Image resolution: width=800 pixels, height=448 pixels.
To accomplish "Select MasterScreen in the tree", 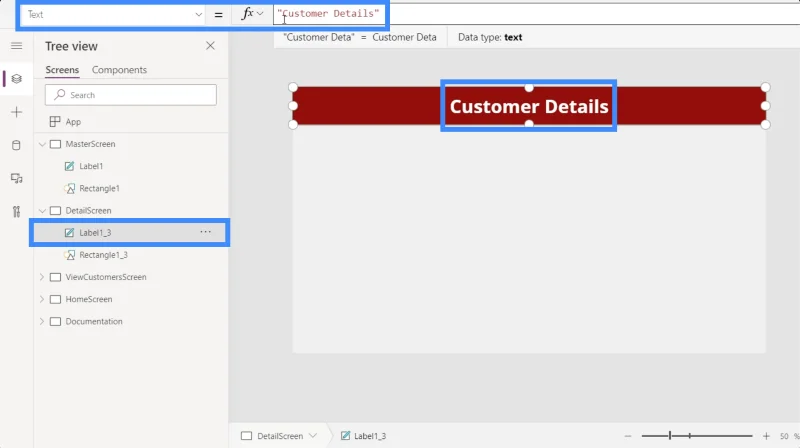I will click(x=90, y=144).
